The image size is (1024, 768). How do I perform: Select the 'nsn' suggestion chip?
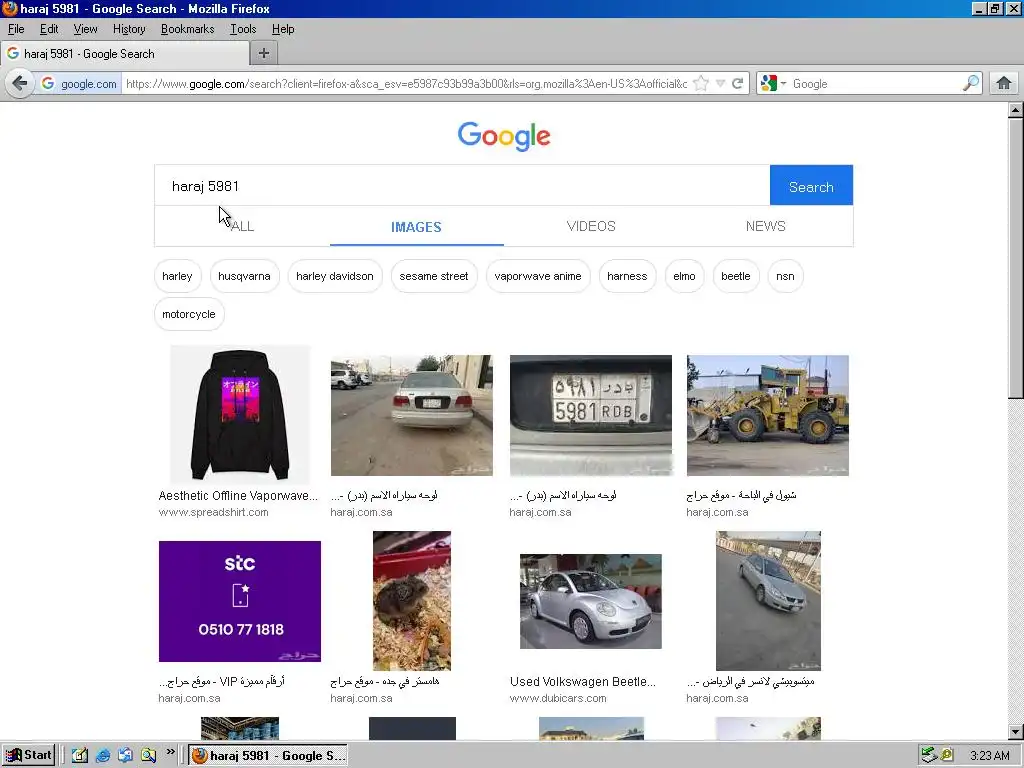click(x=785, y=276)
